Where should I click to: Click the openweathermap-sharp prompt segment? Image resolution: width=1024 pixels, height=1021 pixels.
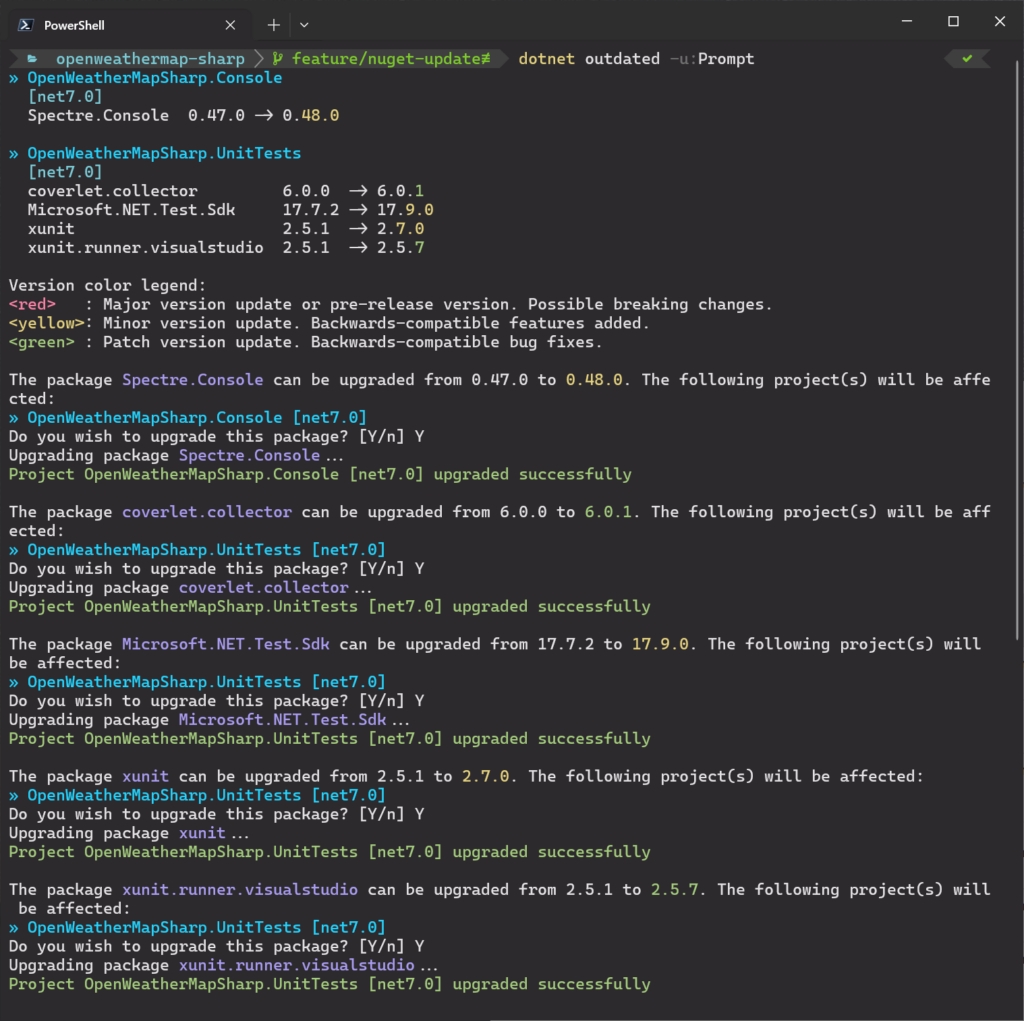pyautogui.click(x=149, y=59)
